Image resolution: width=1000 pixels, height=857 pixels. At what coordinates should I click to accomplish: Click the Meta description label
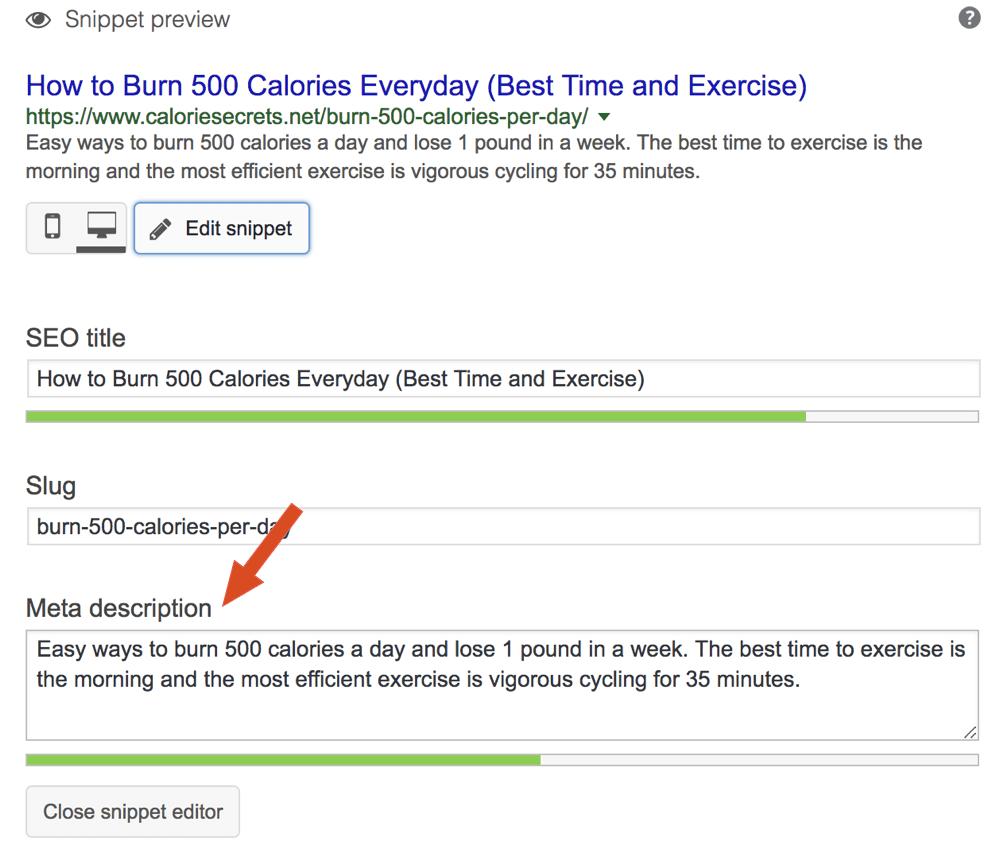[x=119, y=608]
